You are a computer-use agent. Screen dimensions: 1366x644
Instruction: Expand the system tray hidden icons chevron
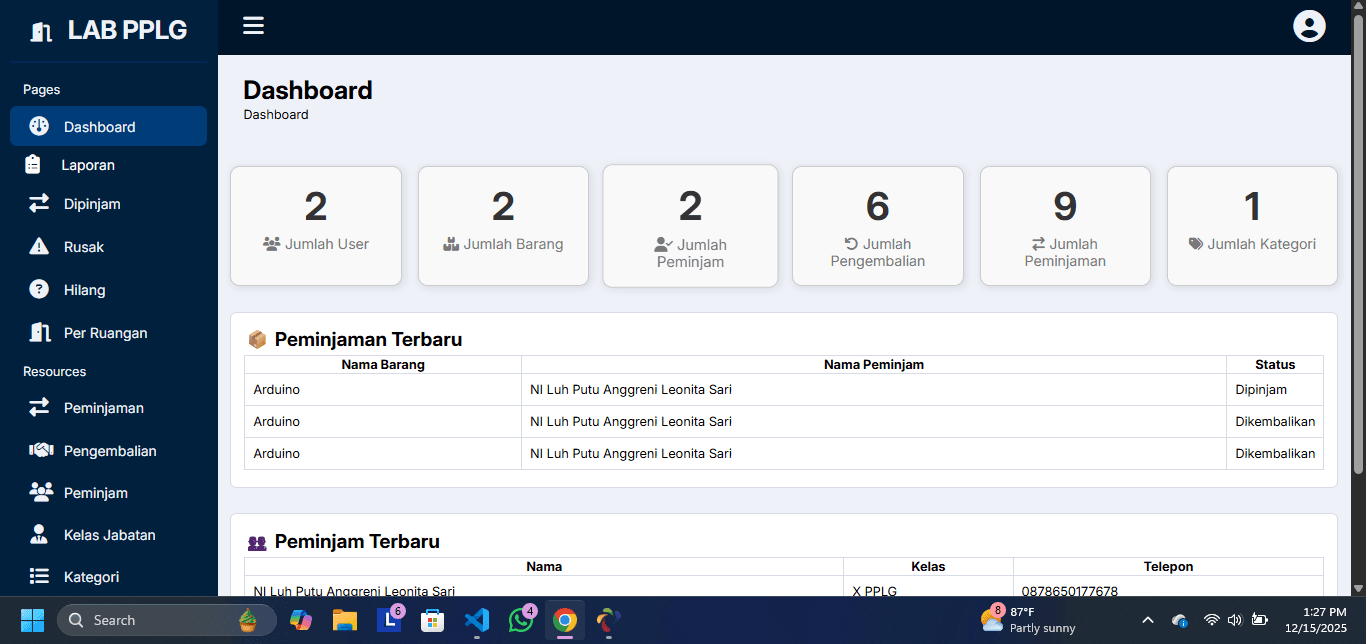pos(1147,621)
